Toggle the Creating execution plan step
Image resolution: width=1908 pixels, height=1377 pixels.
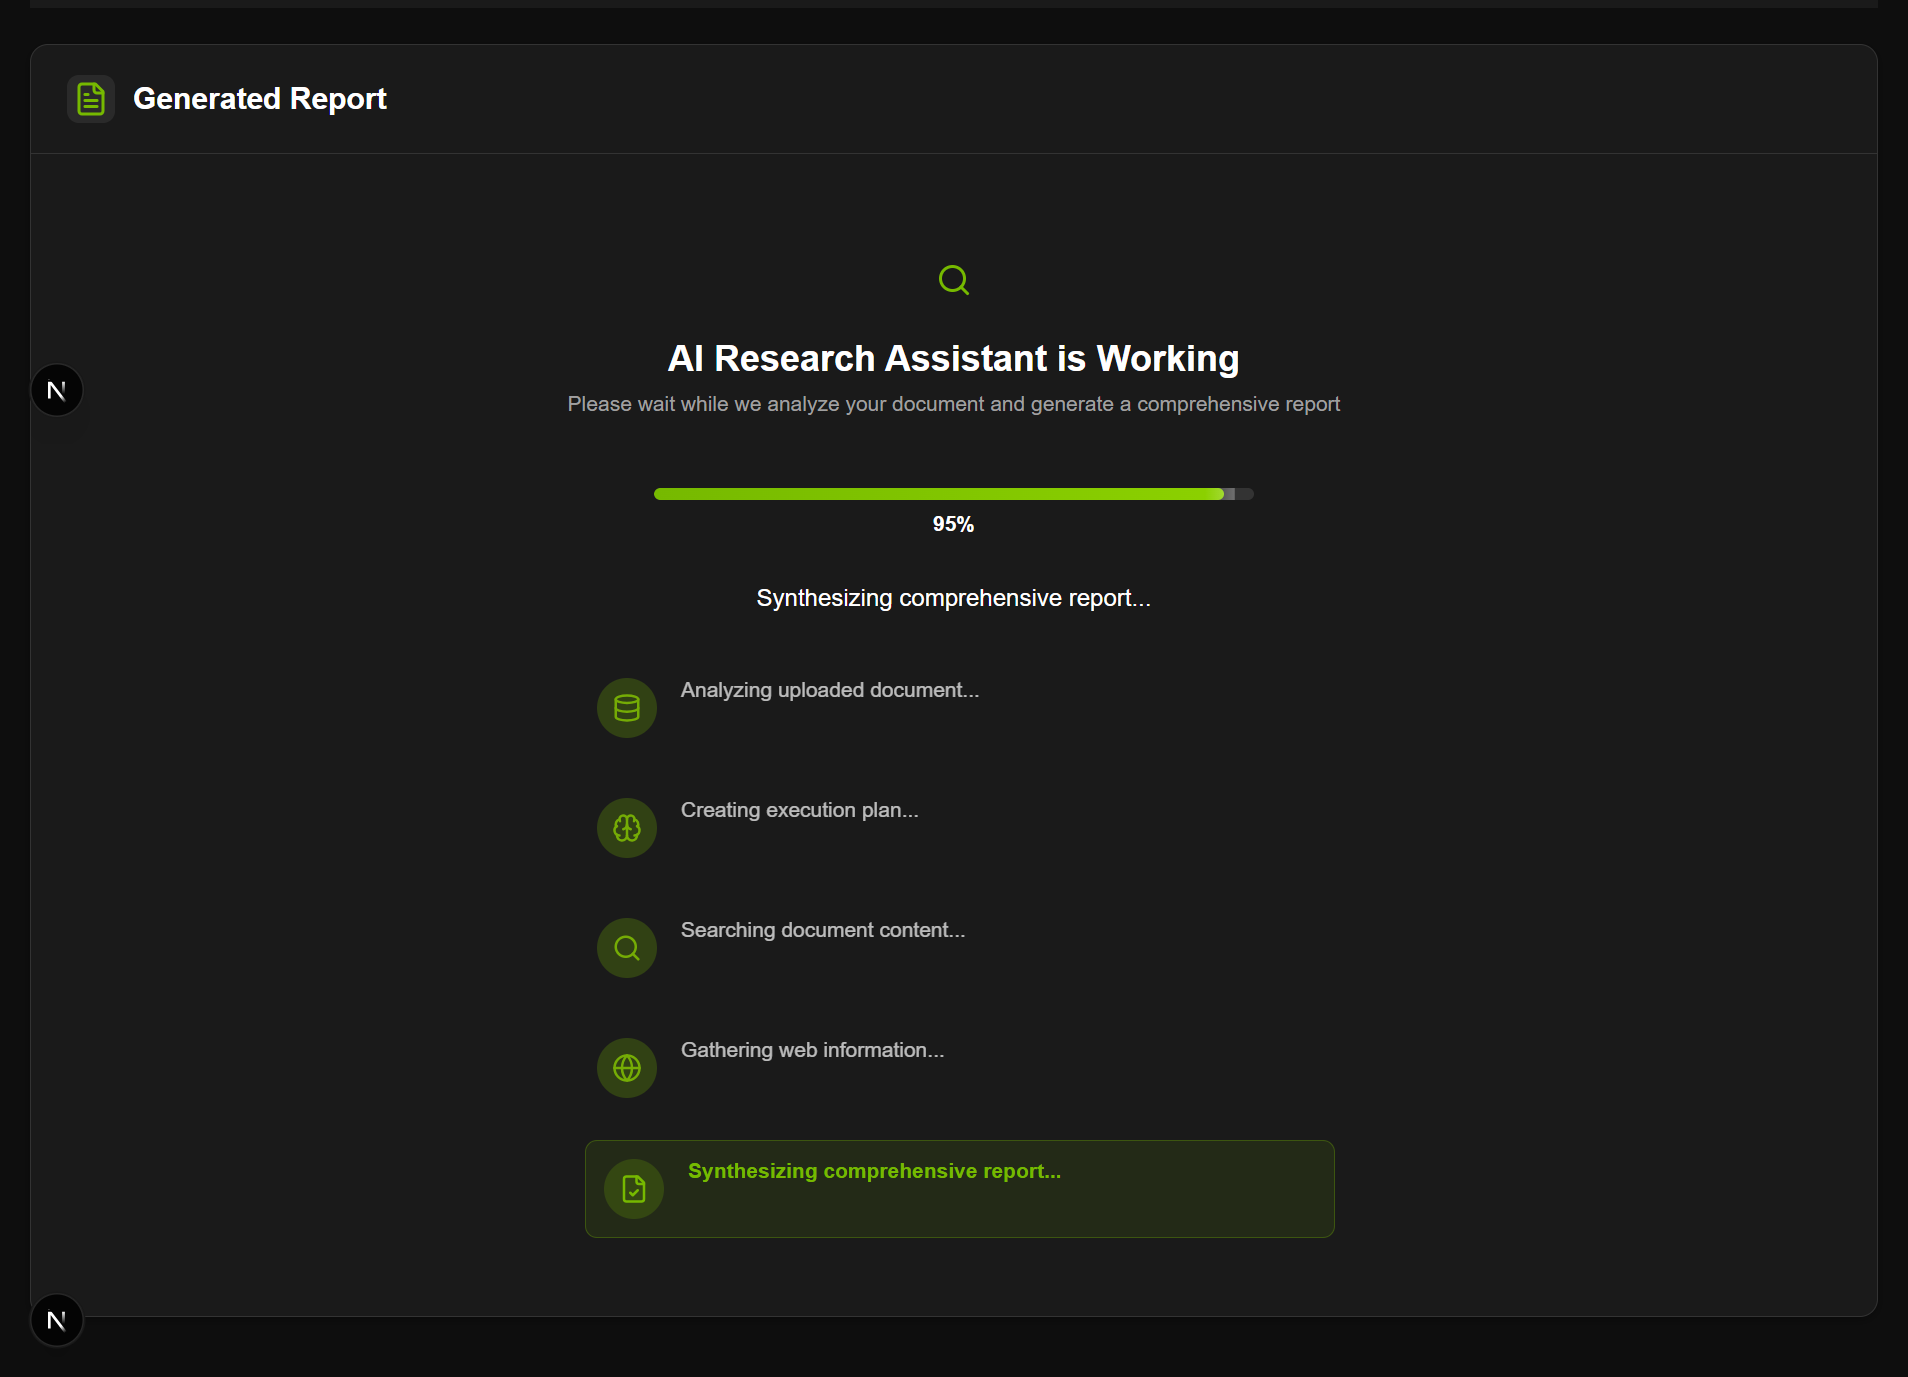pos(799,810)
